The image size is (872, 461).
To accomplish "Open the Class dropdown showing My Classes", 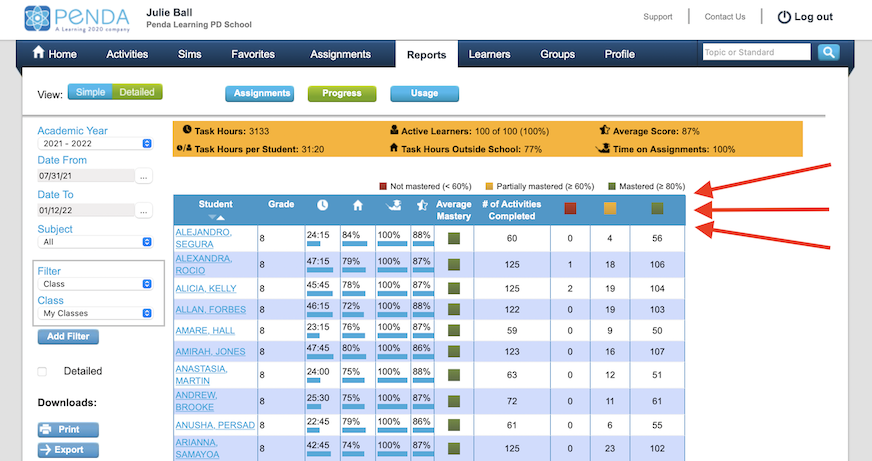I will (95, 313).
